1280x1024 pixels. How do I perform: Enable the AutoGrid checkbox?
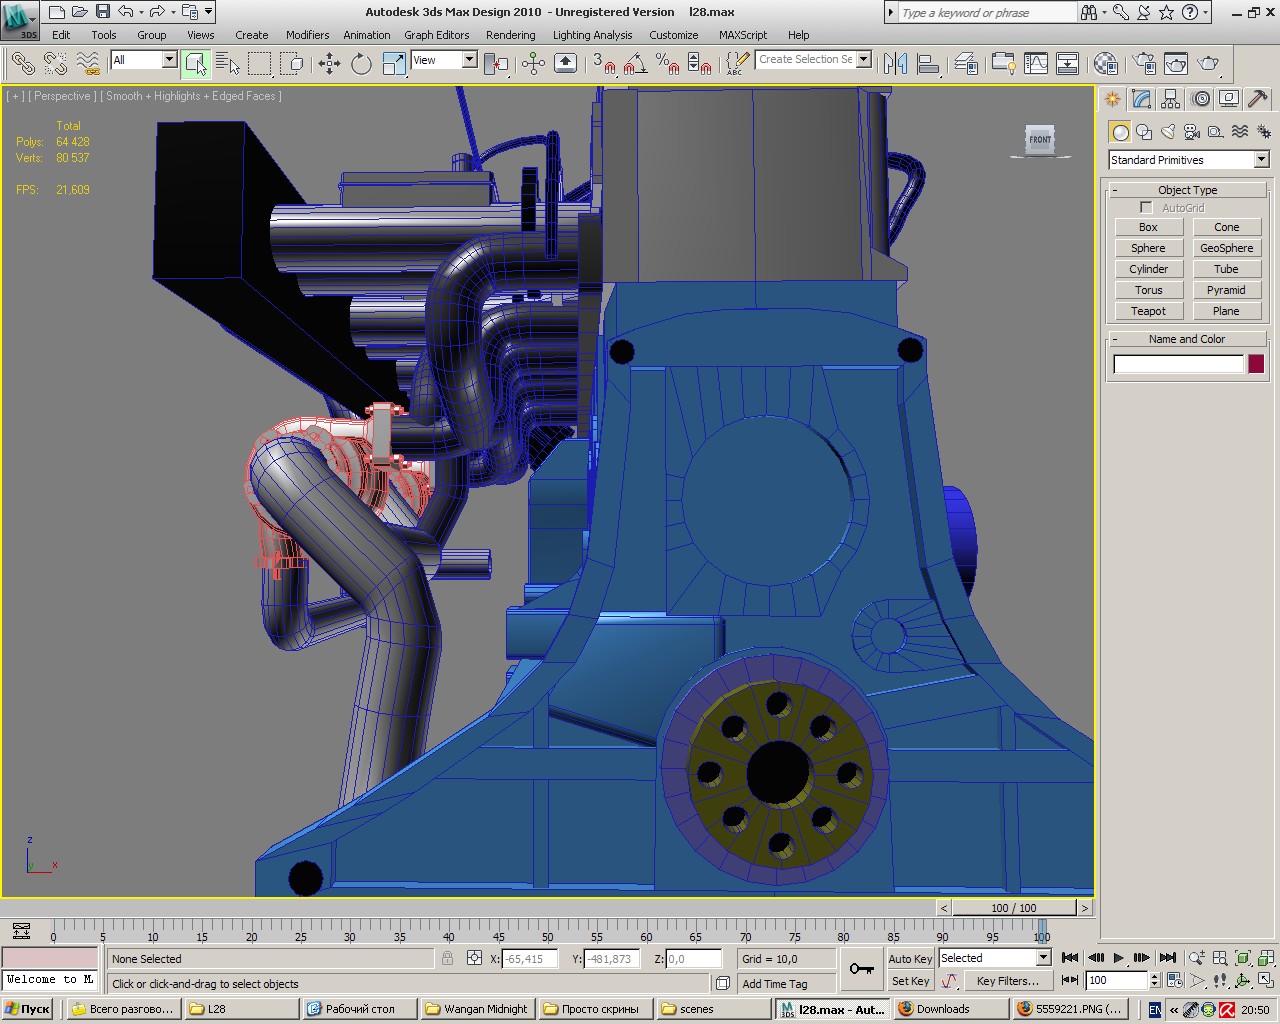click(x=1146, y=208)
